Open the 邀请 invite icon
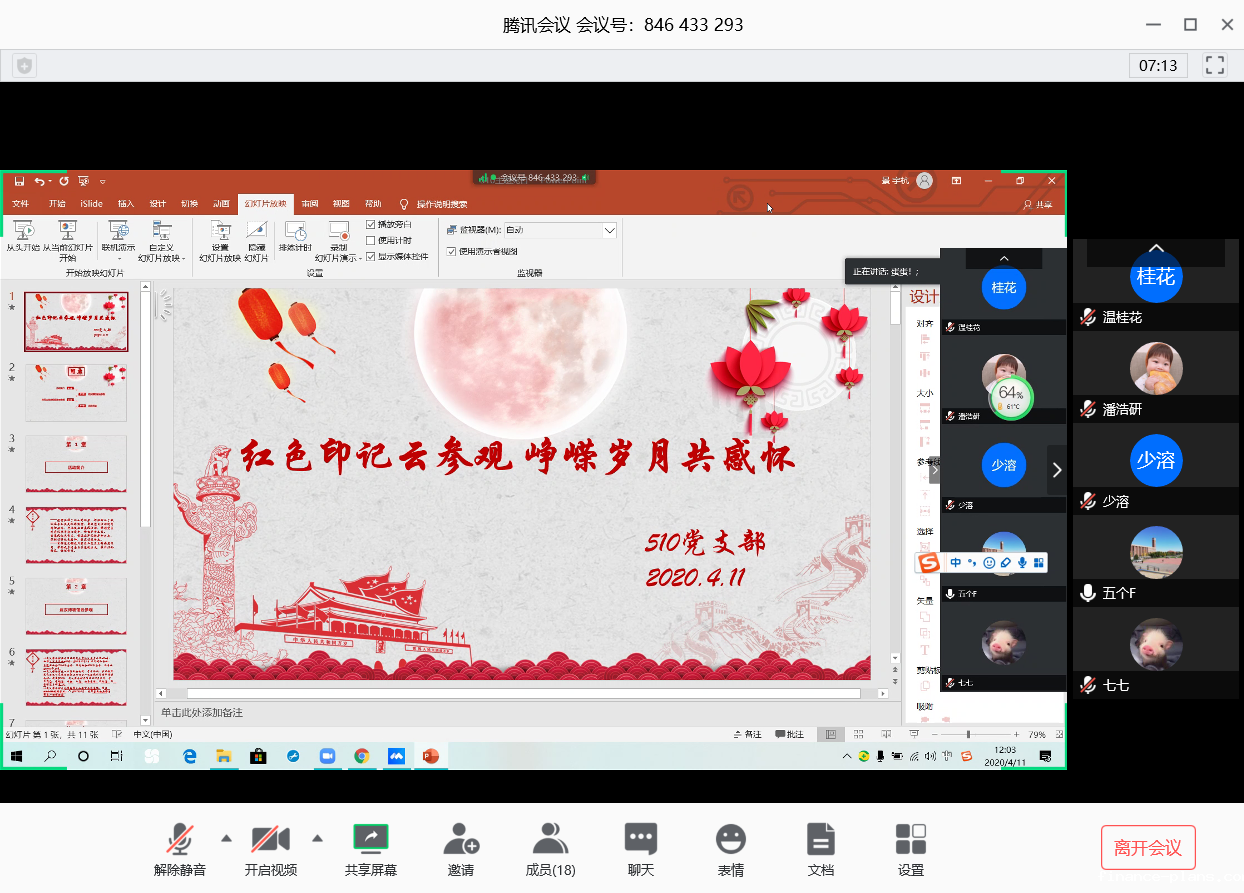This screenshot has width=1244, height=893. [460, 849]
